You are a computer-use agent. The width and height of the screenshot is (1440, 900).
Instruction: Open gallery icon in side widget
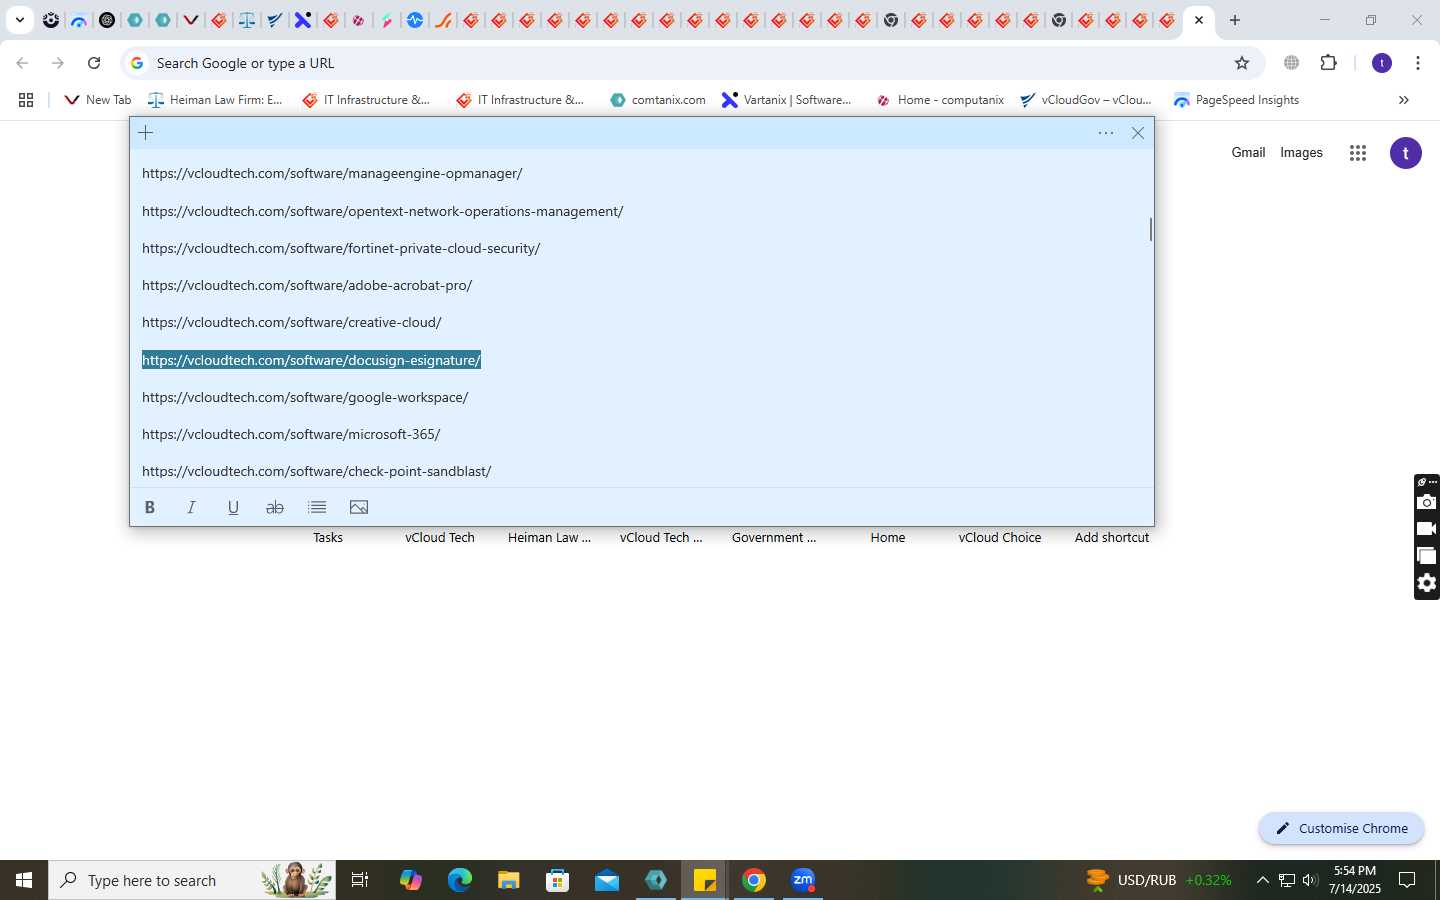coord(1427,556)
